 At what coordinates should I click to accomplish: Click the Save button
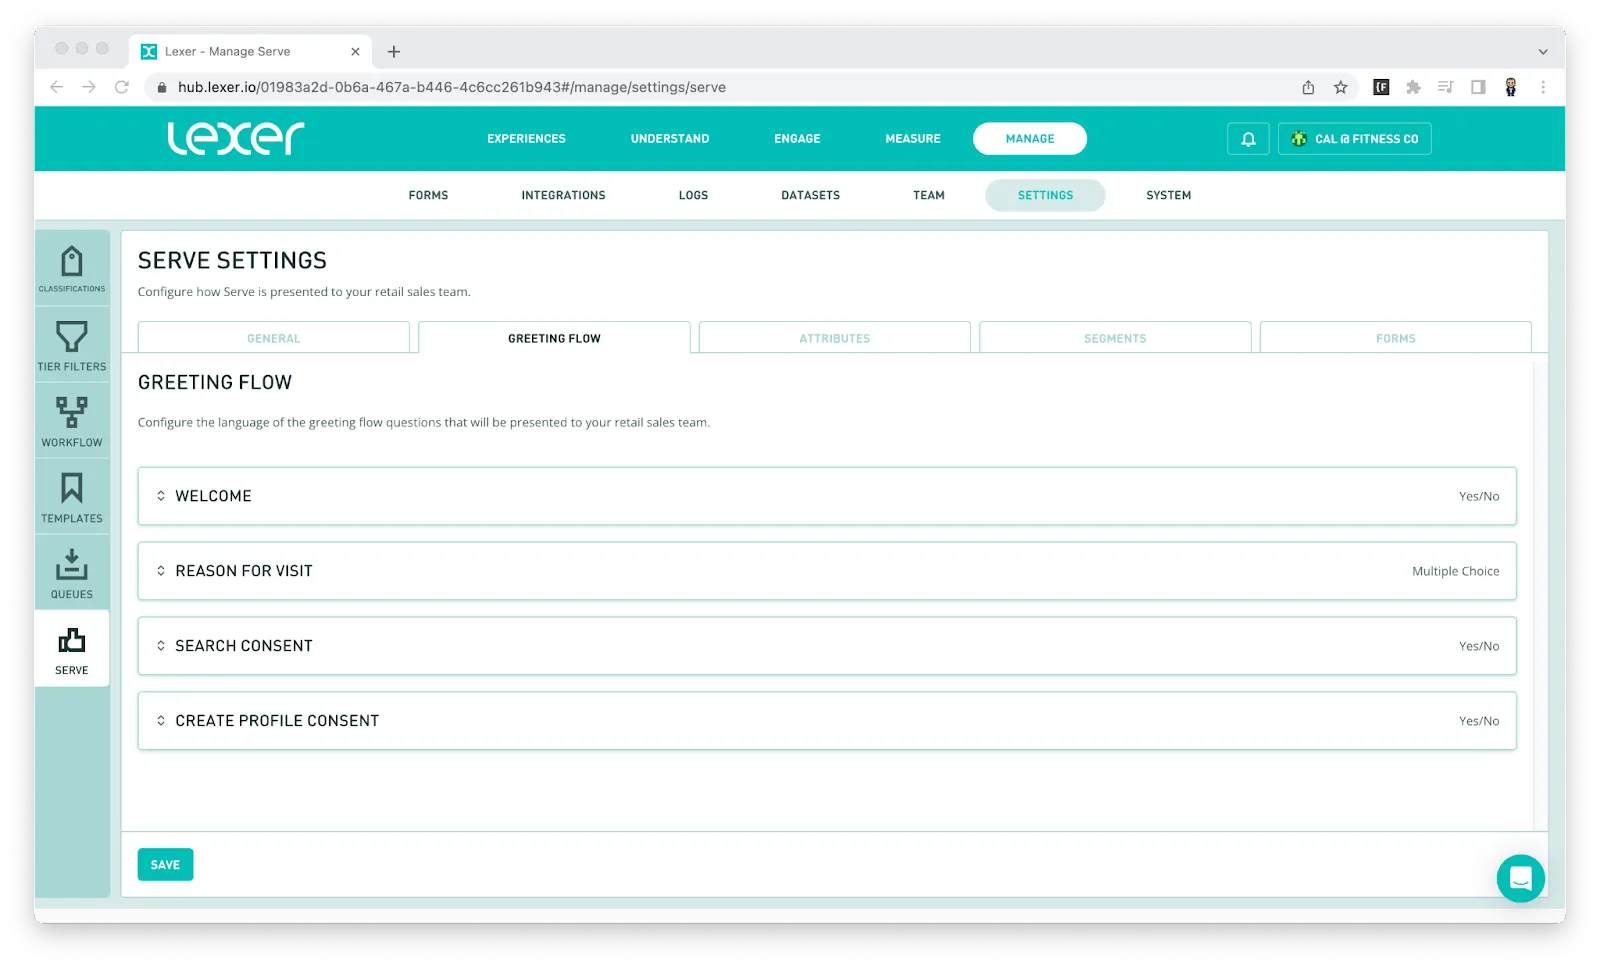[165, 865]
